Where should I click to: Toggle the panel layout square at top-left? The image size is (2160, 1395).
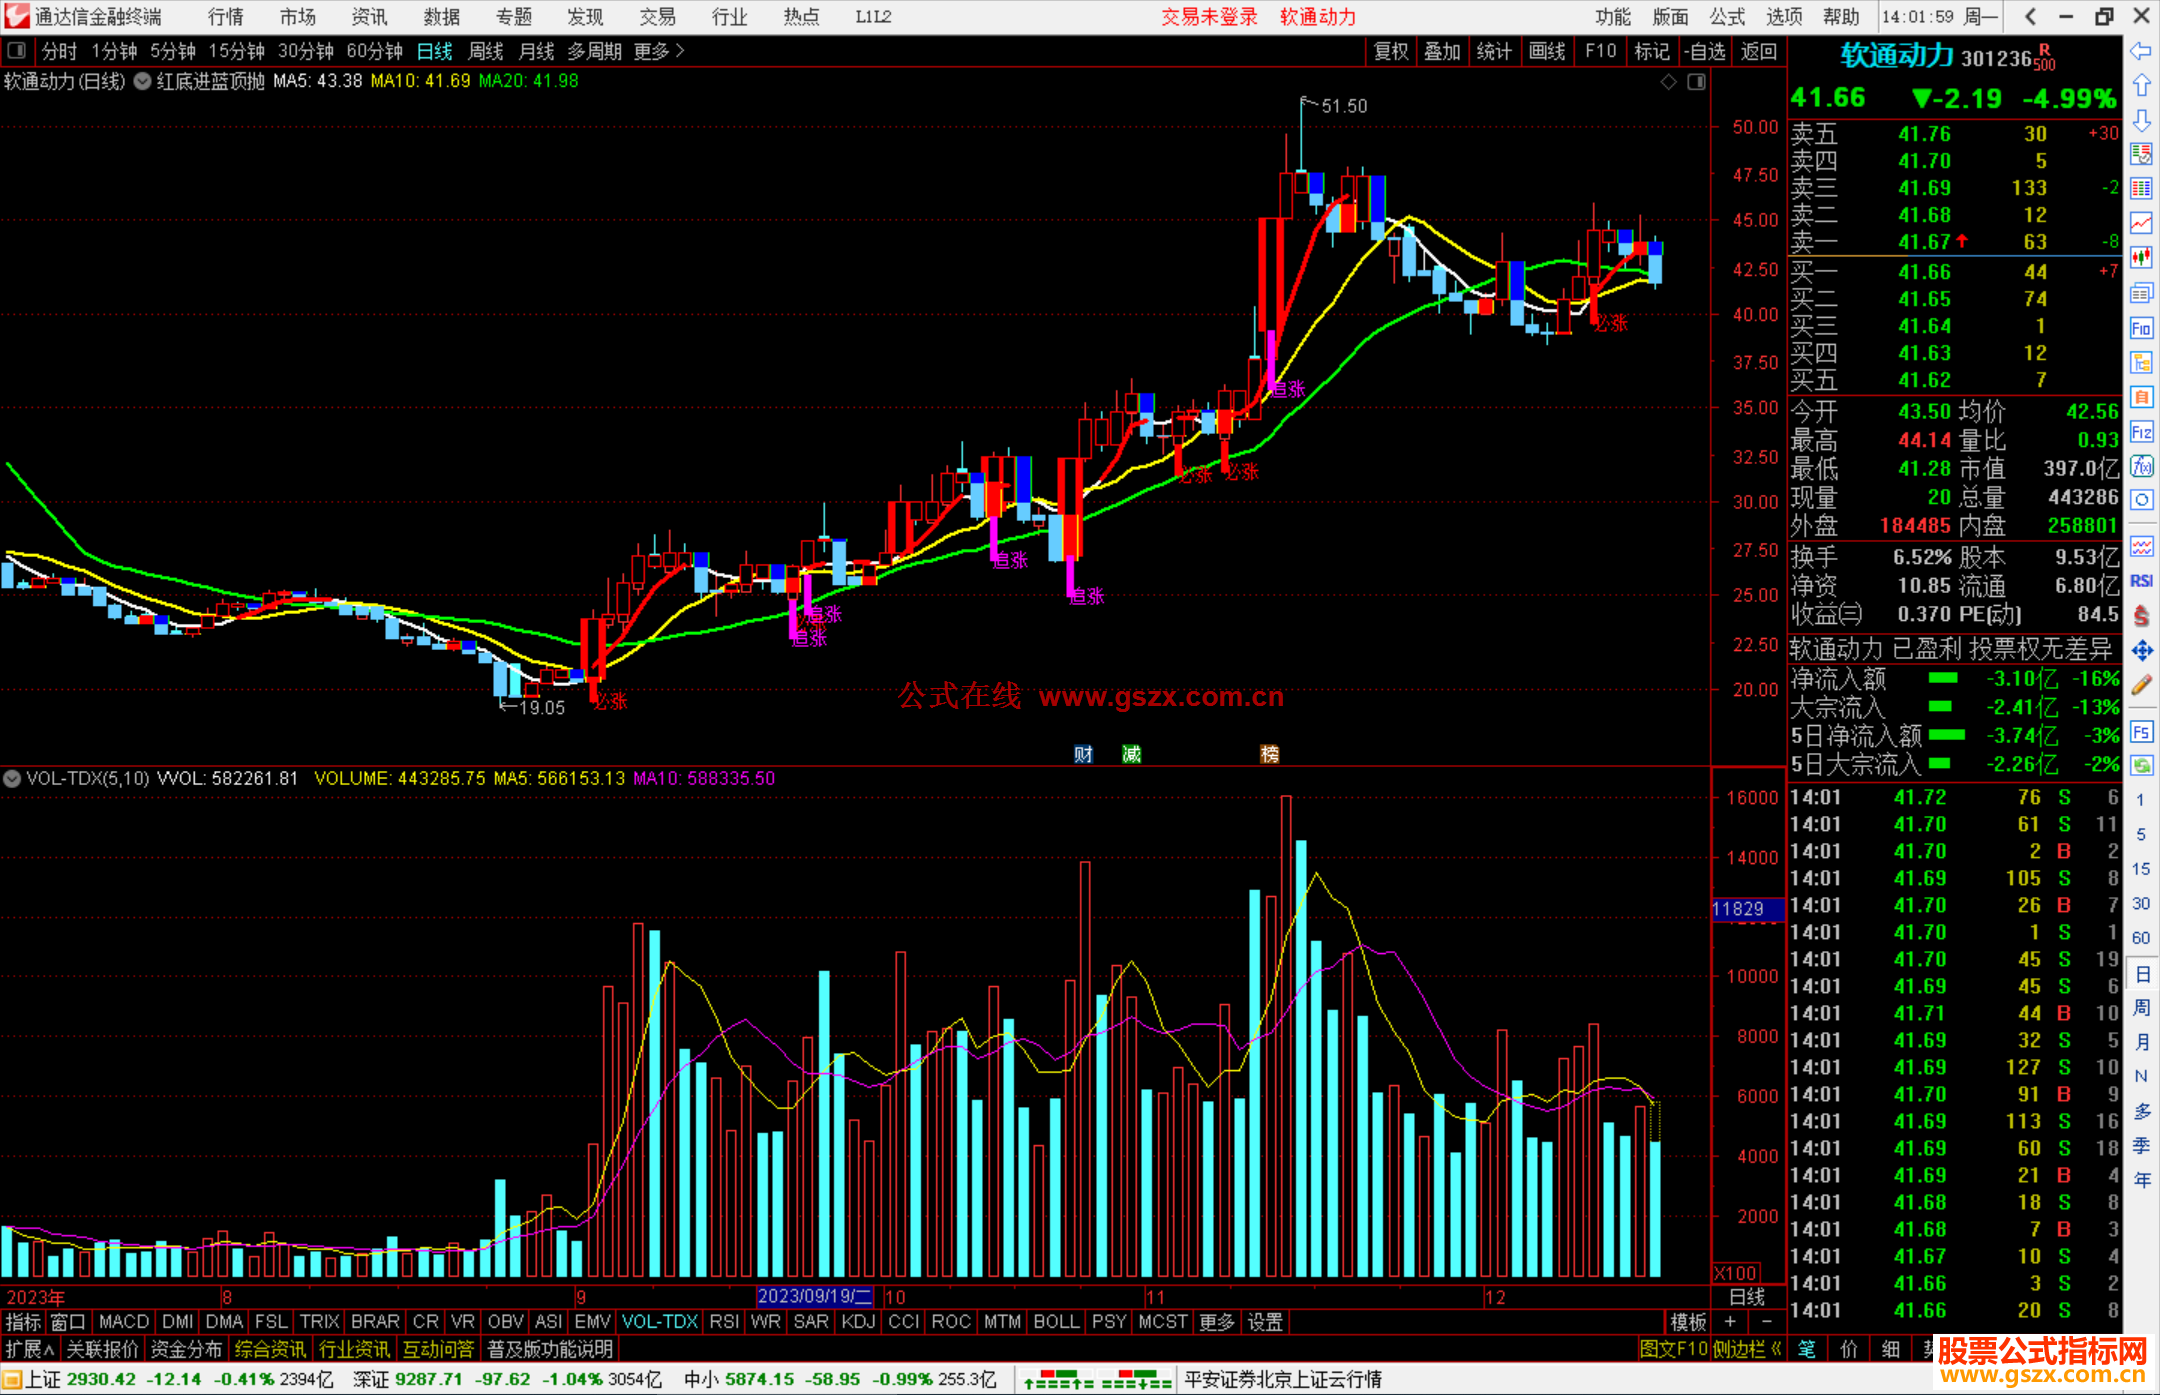[x=16, y=50]
